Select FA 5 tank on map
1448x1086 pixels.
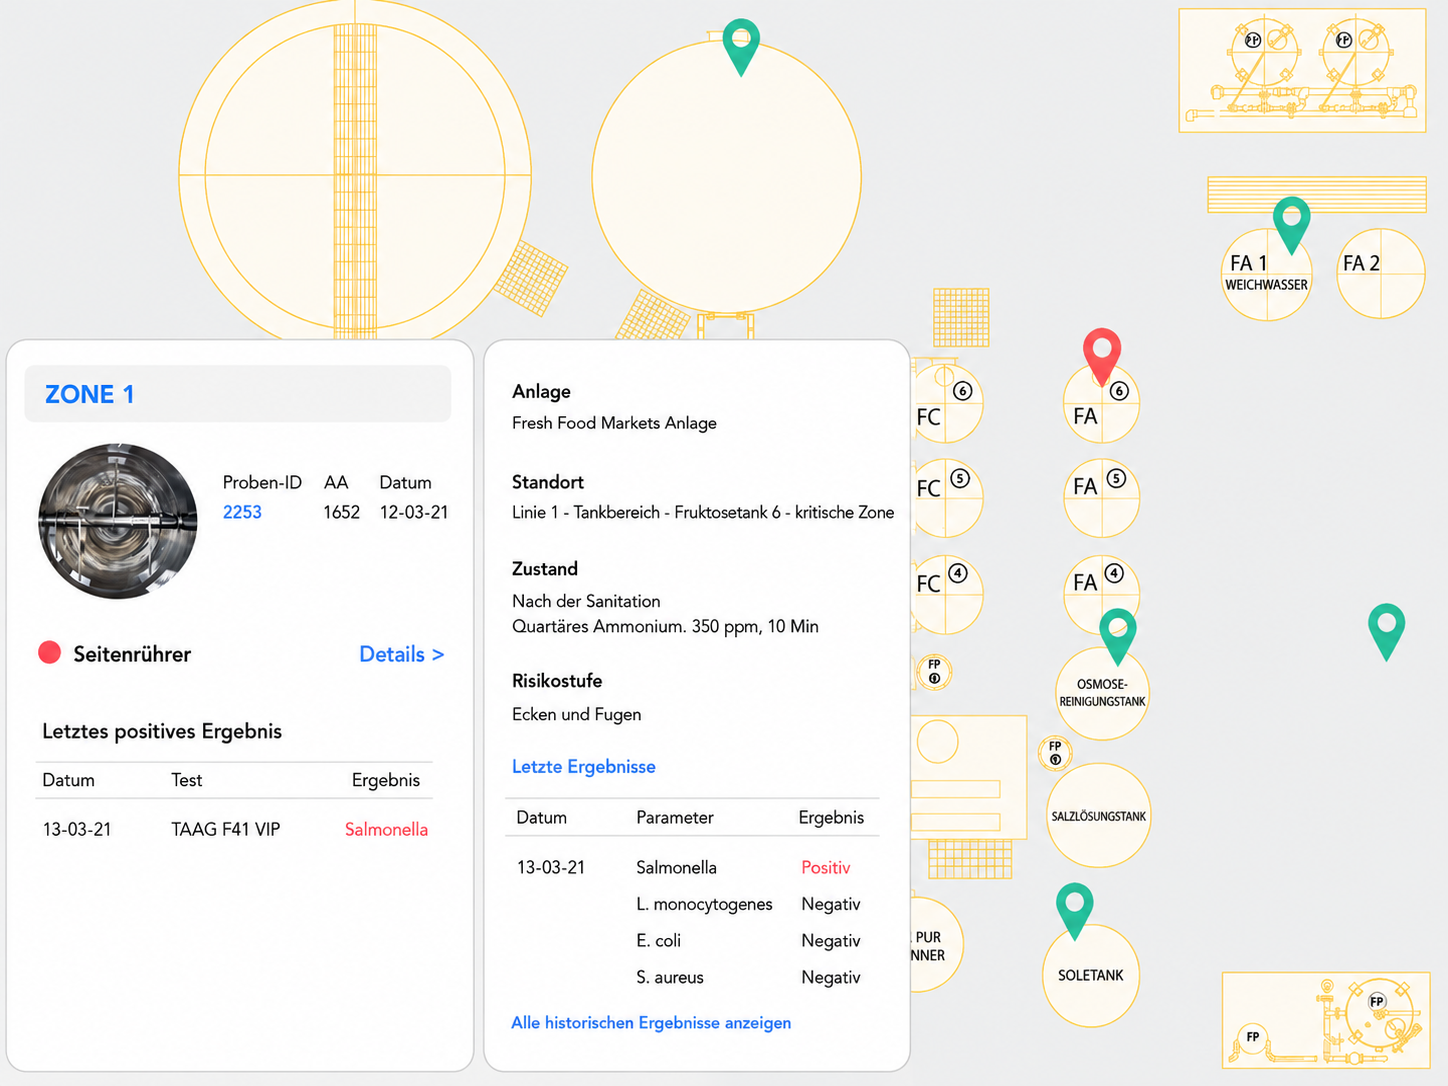pos(1101,498)
